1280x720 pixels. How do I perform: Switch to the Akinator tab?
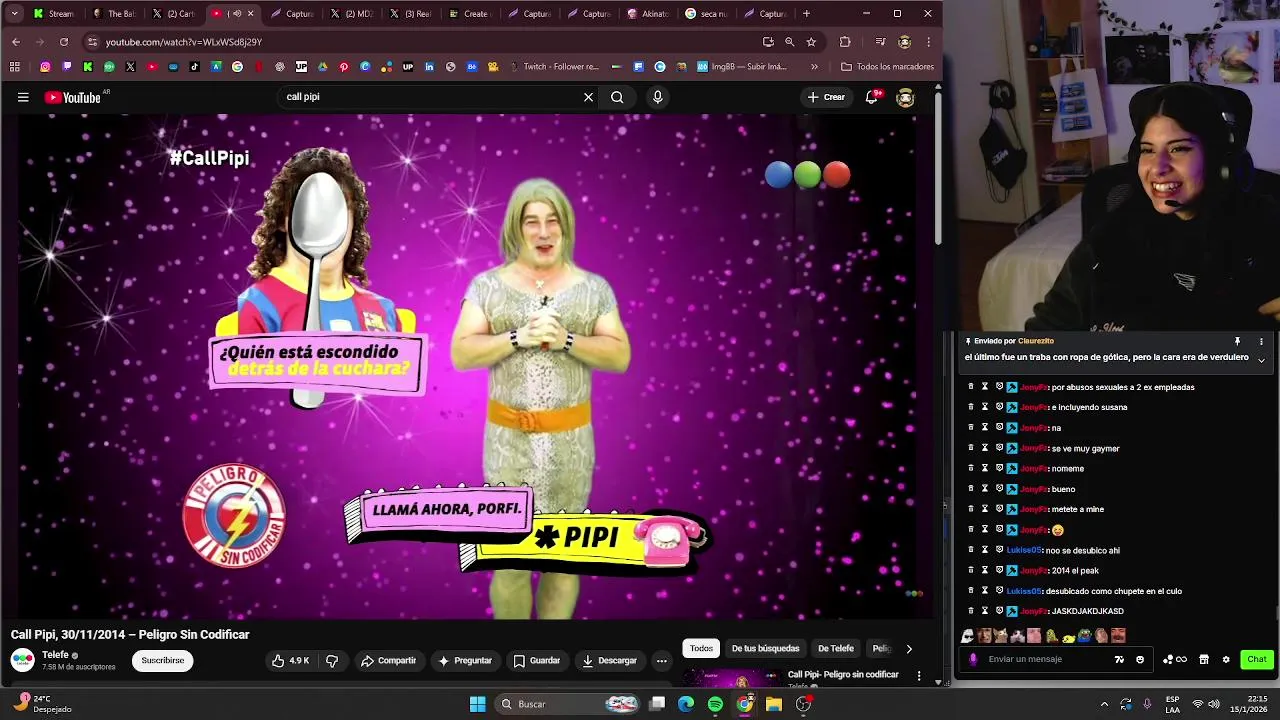tap(649, 14)
